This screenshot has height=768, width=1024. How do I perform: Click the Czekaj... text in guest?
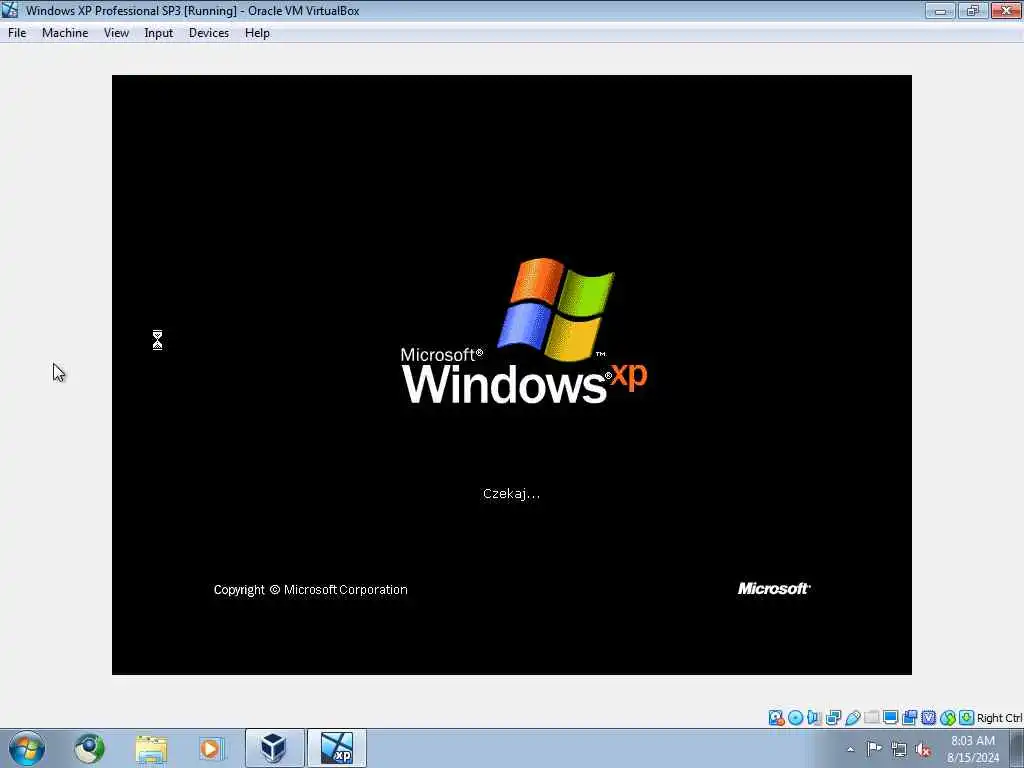coord(511,494)
